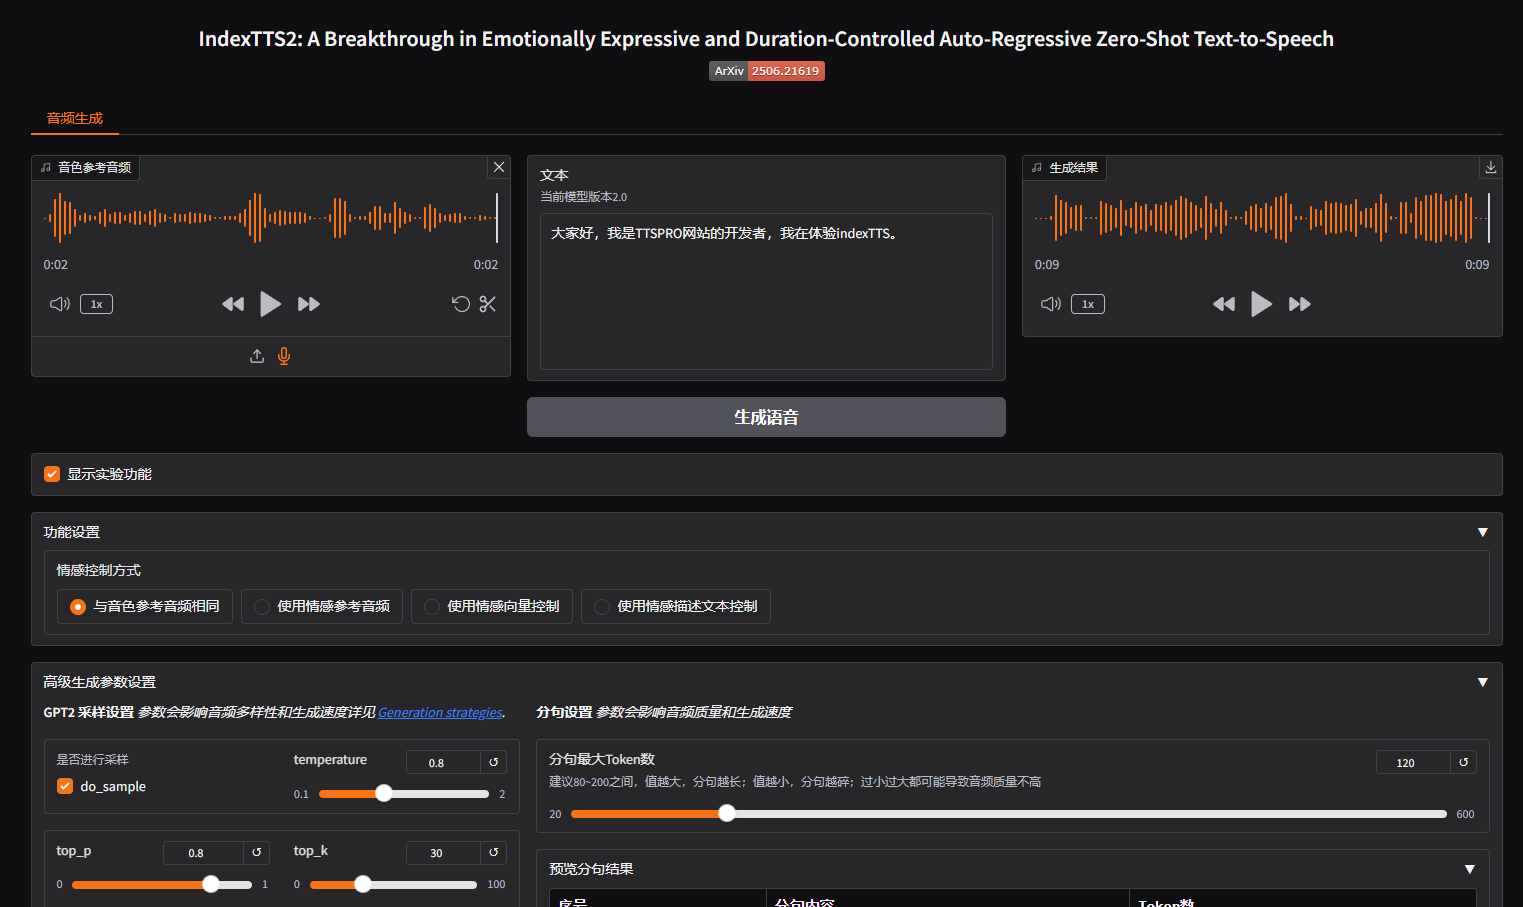
Task: Click the trim scissors icon
Action: (x=488, y=304)
